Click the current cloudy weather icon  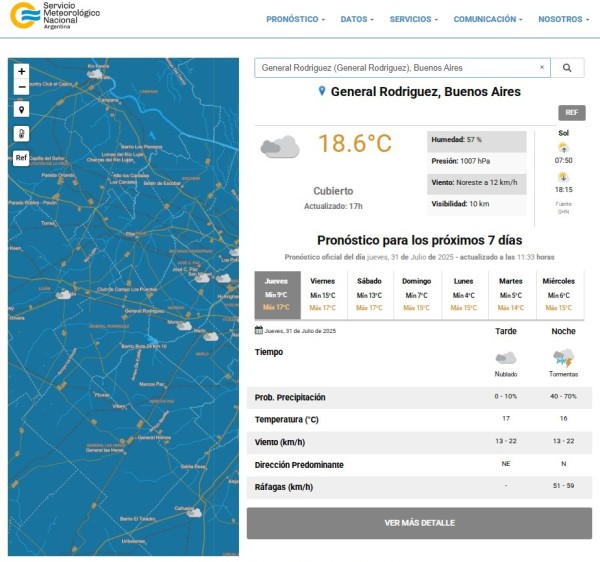pyautogui.click(x=280, y=147)
